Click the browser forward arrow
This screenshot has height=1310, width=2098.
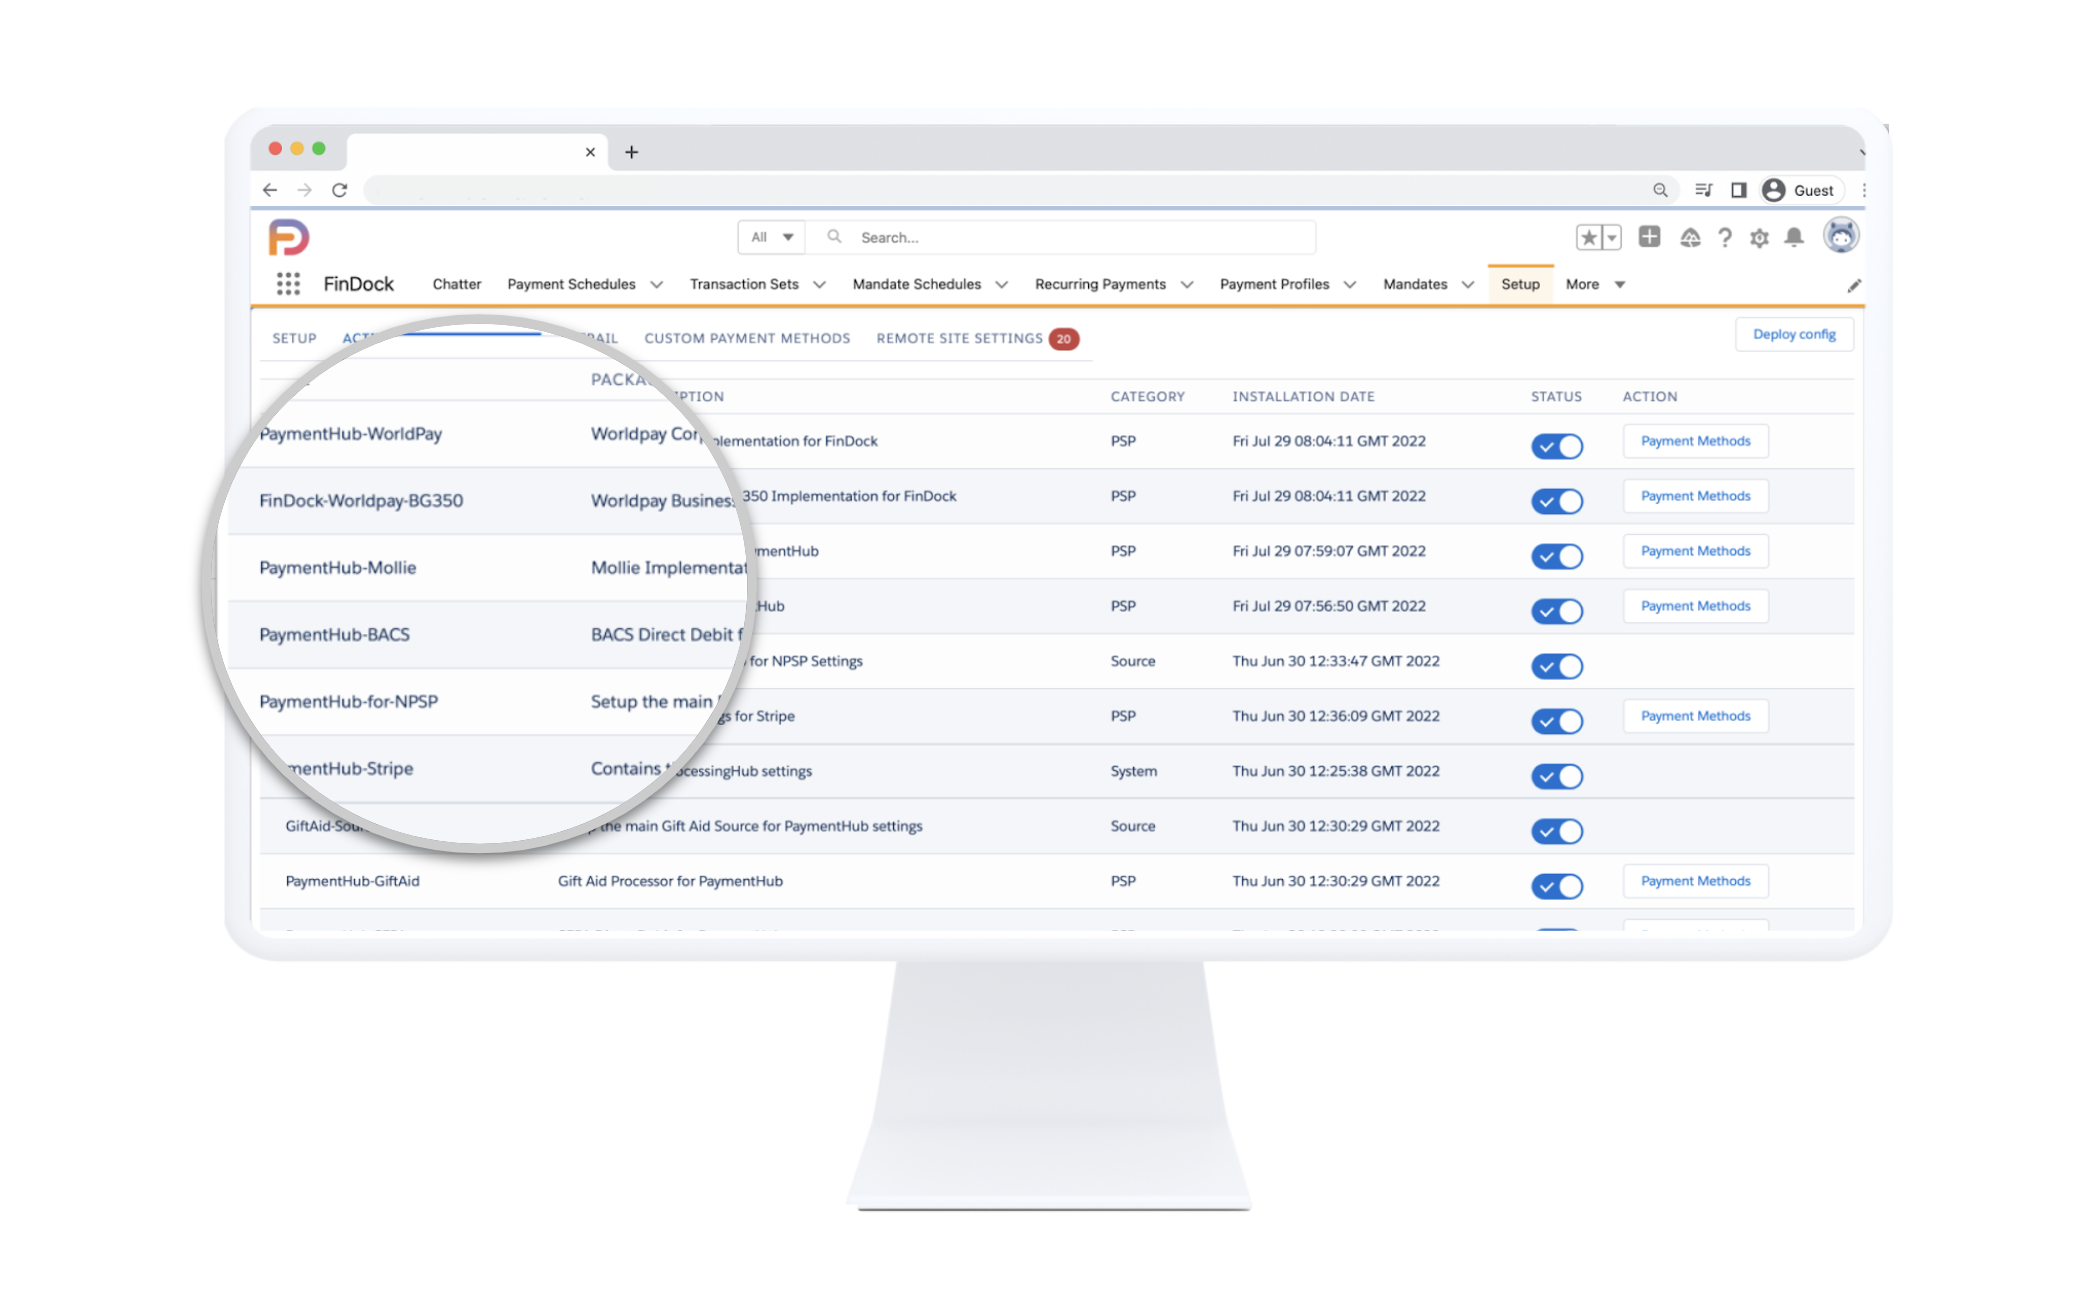pos(305,190)
